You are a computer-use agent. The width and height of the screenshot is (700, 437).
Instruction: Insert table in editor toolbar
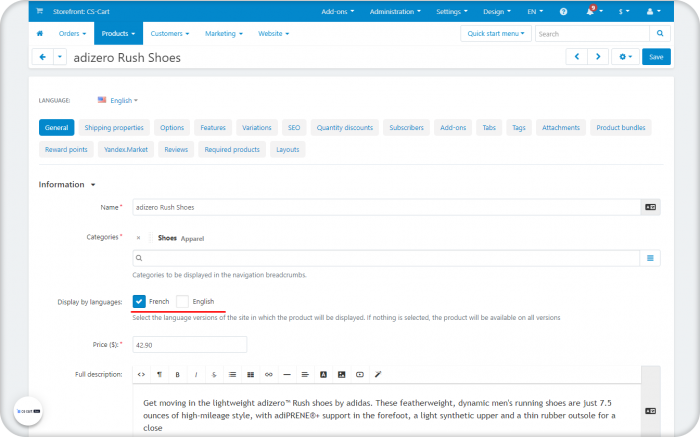250,375
